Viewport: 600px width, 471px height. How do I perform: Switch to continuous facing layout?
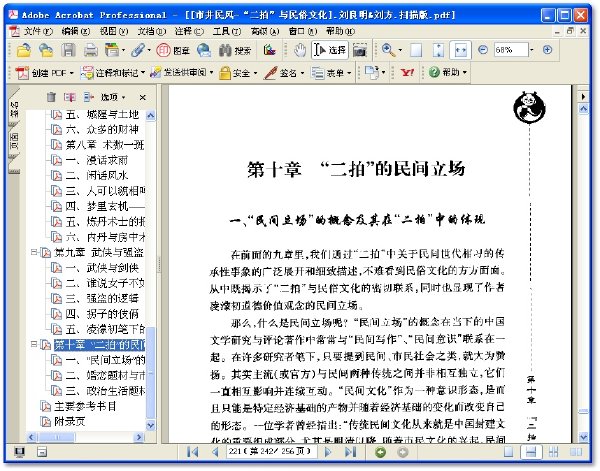coord(553,452)
